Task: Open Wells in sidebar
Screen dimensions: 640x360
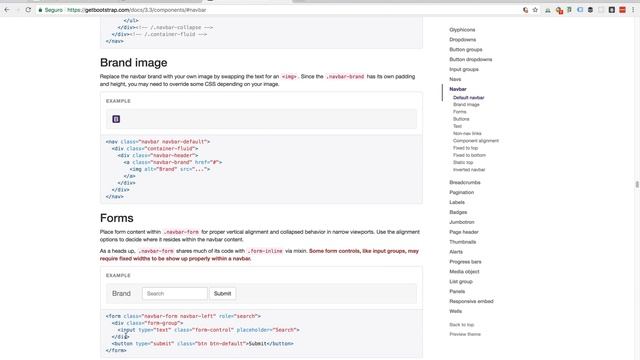Action: pos(456,311)
